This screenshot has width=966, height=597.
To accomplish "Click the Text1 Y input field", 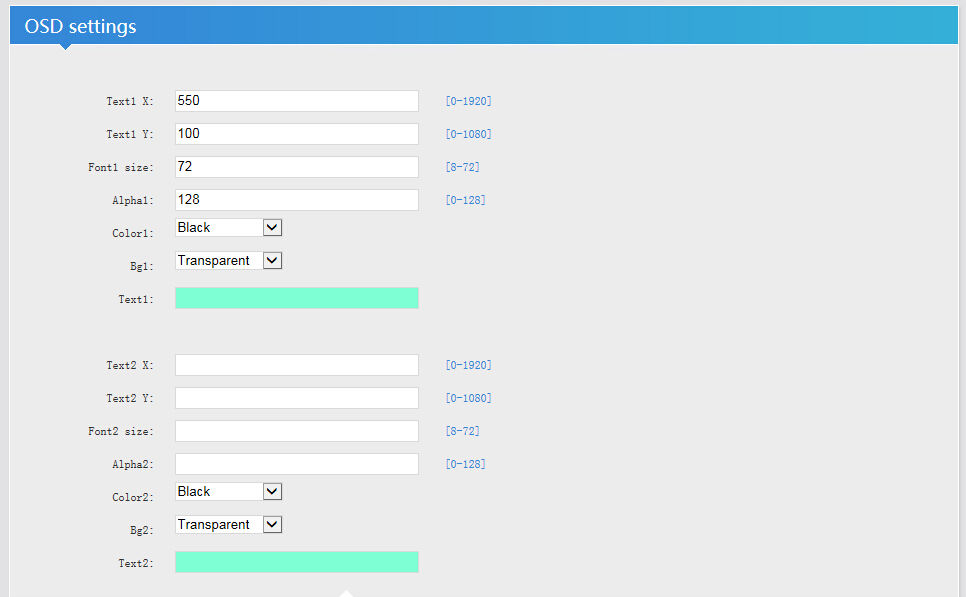I will click(296, 134).
